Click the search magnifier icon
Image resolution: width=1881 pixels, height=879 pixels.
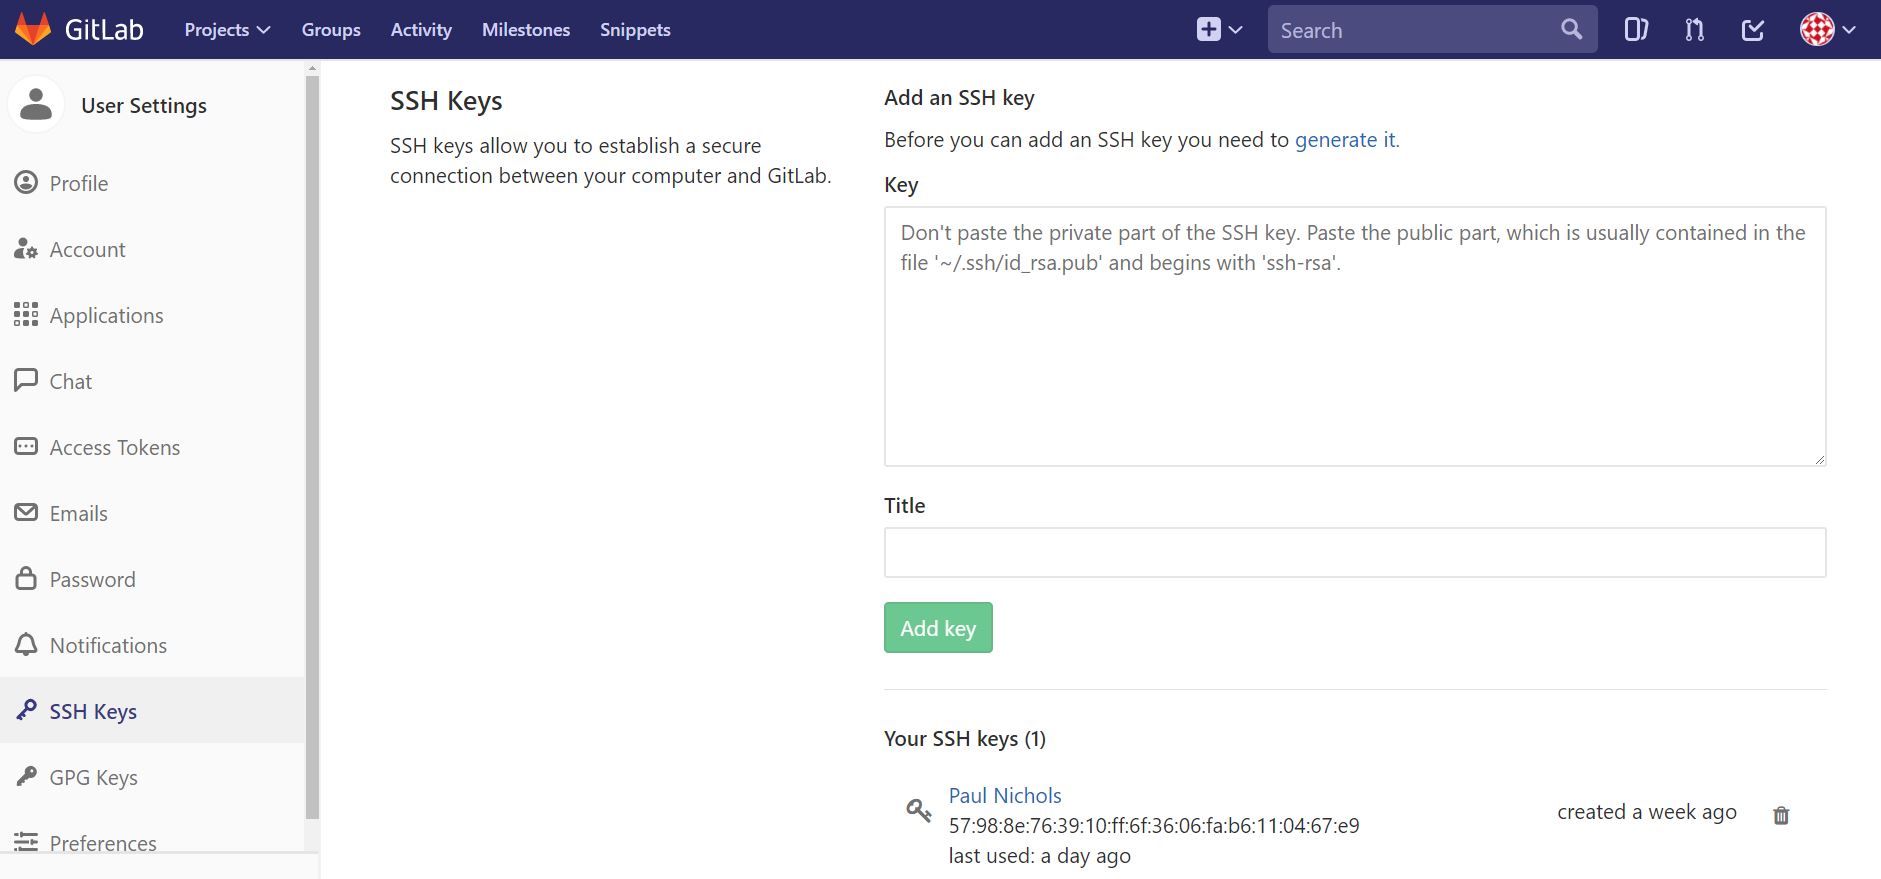click(x=1572, y=30)
